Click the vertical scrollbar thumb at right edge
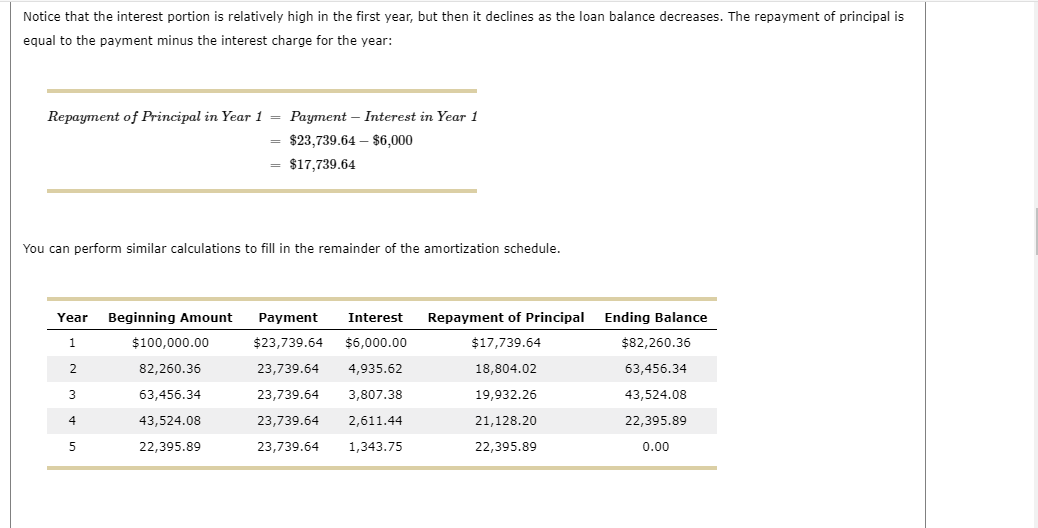 click(1036, 231)
